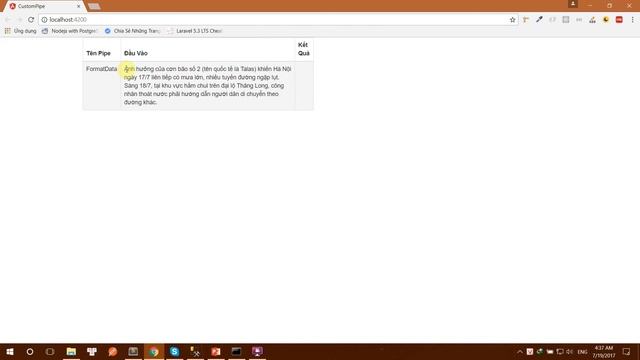The width and height of the screenshot is (640, 360).
Task: Switch the ENG input language indicator
Action: (x=582, y=352)
